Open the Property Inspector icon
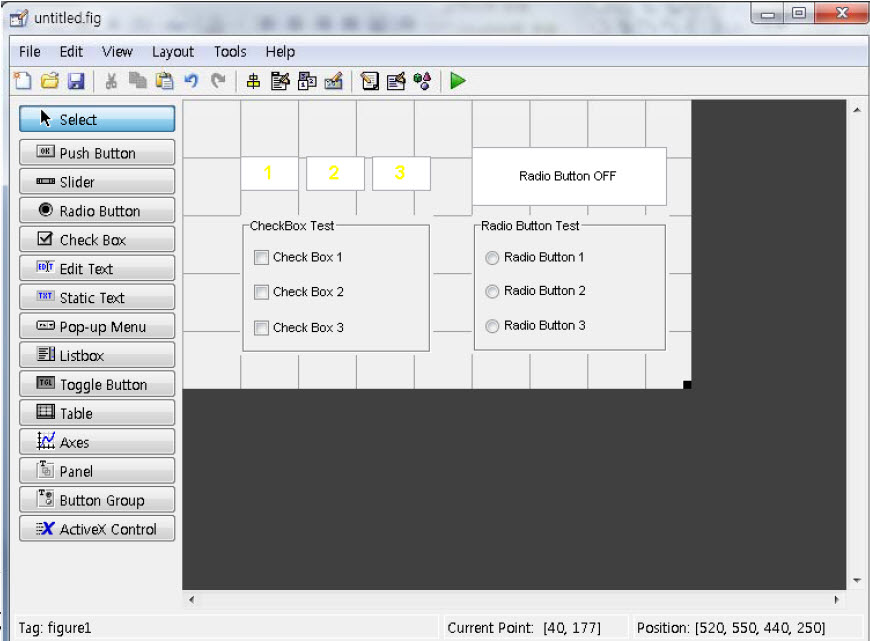Screen dimensions: 870x641 396,81
